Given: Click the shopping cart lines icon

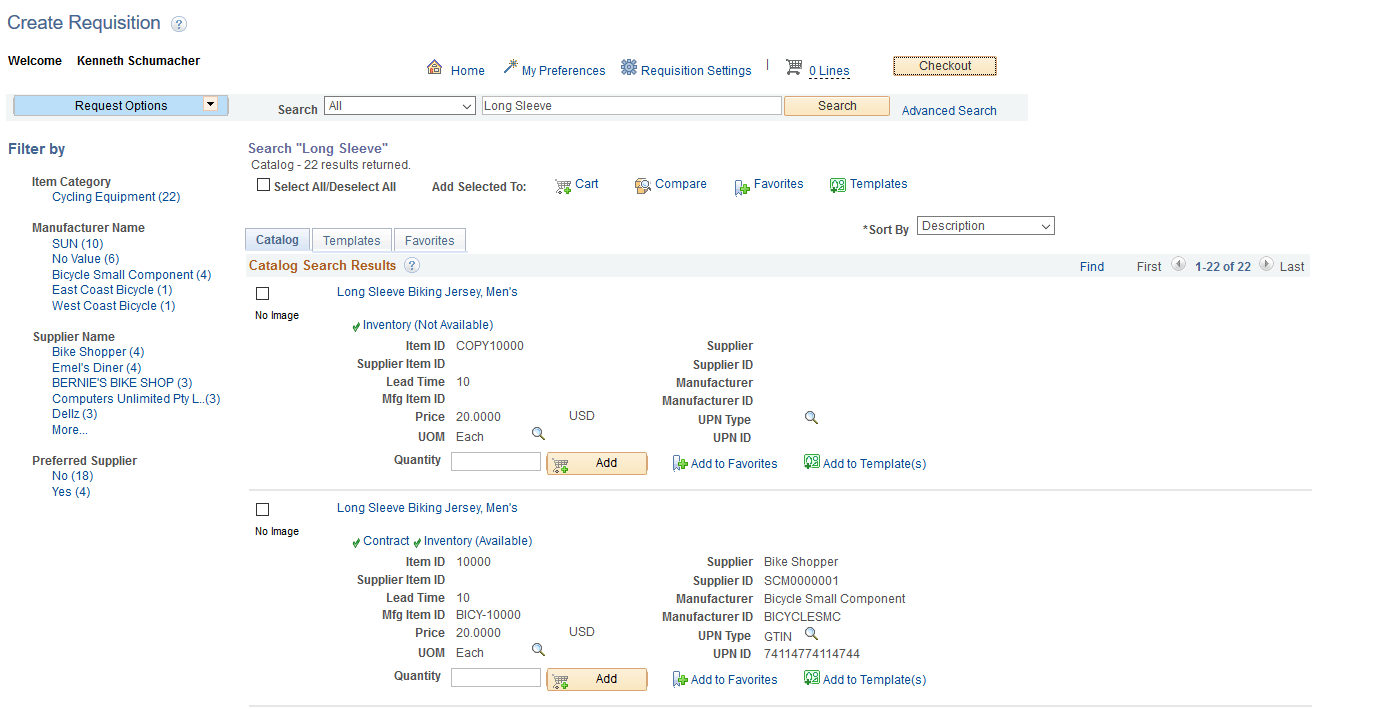Looking at the screenshot, I should 794,67.
